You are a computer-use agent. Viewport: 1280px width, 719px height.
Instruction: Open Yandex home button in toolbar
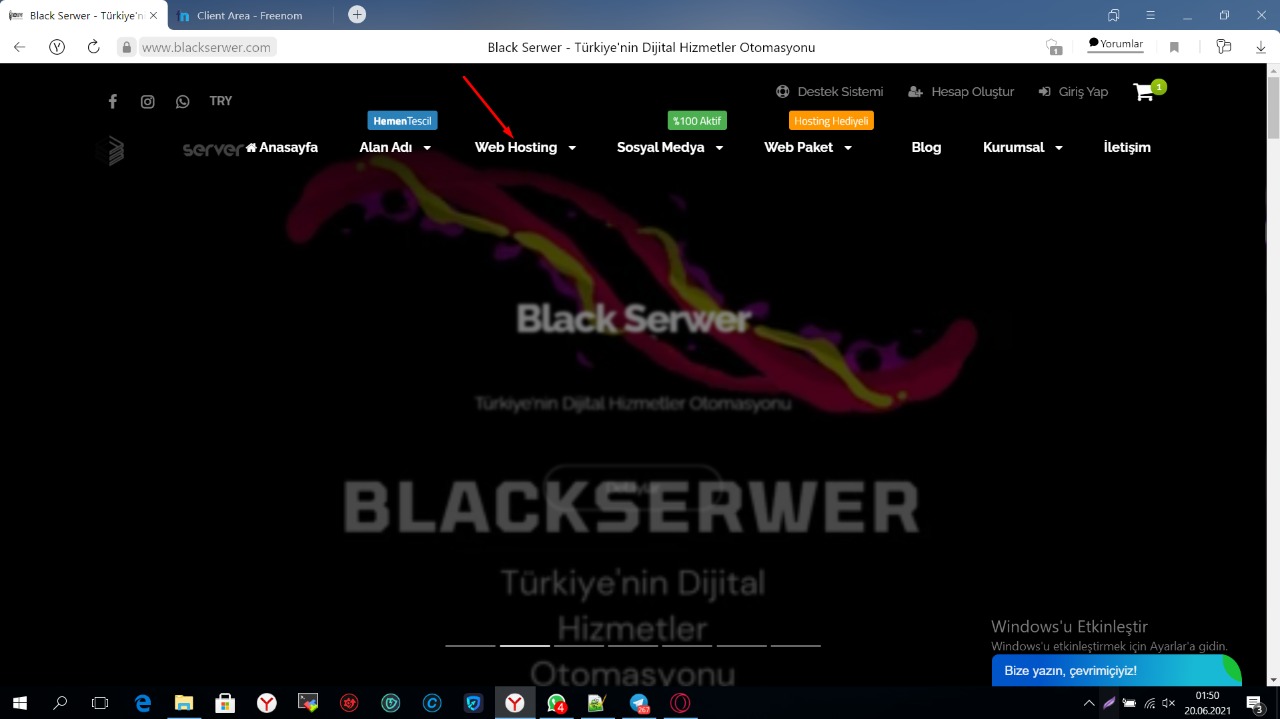57,47
